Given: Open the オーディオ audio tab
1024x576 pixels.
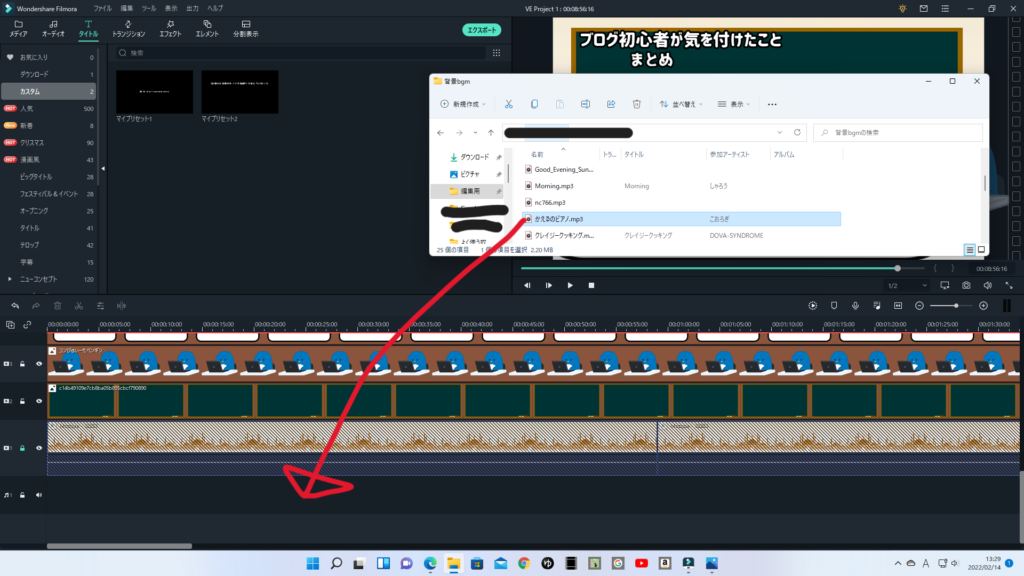Looking at the screenshot, I should (53, 29).
